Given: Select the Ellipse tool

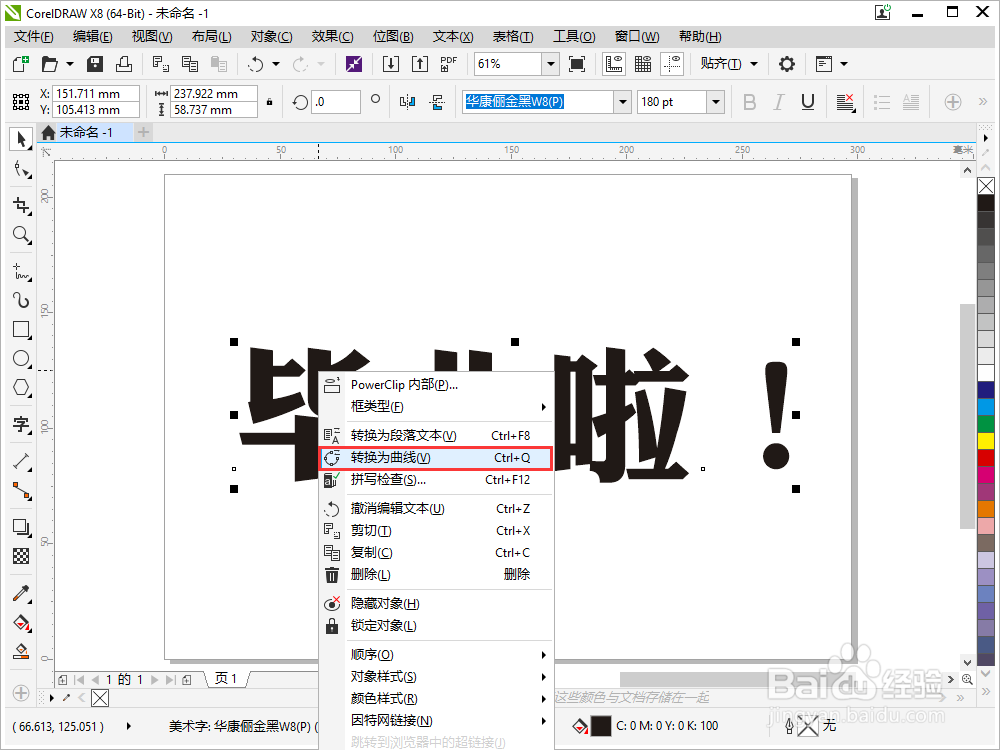Looking at the screenshot, I should pos(21,358).
